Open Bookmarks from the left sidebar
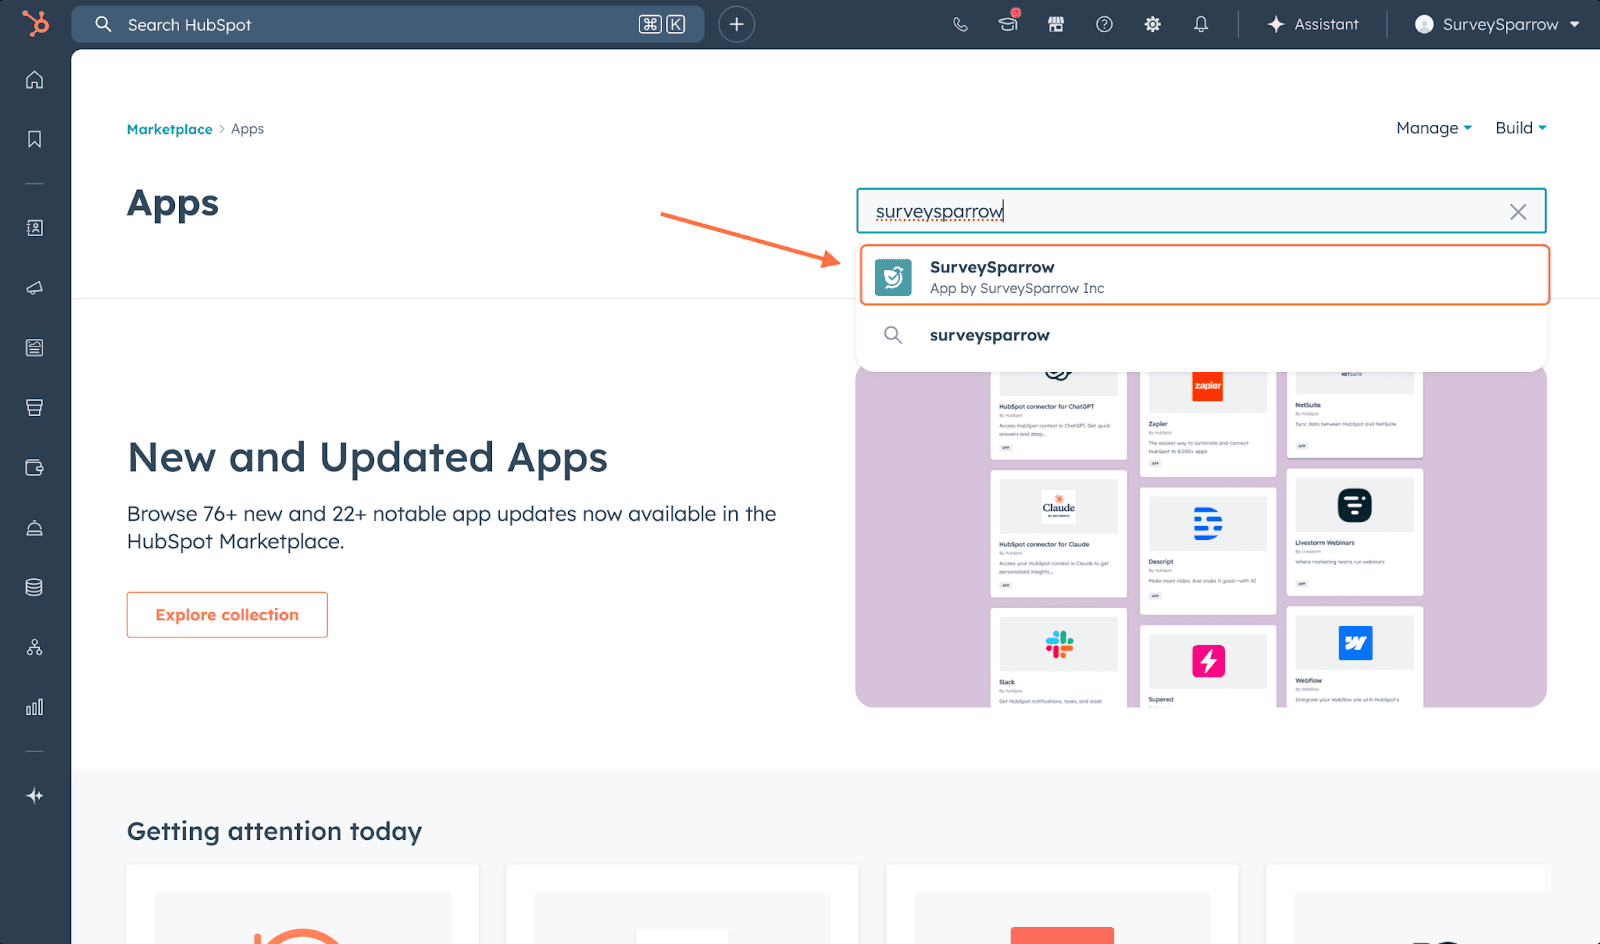Image resolution: width=1600 pixels, height=944 pixels. click(x=35, y=140)
